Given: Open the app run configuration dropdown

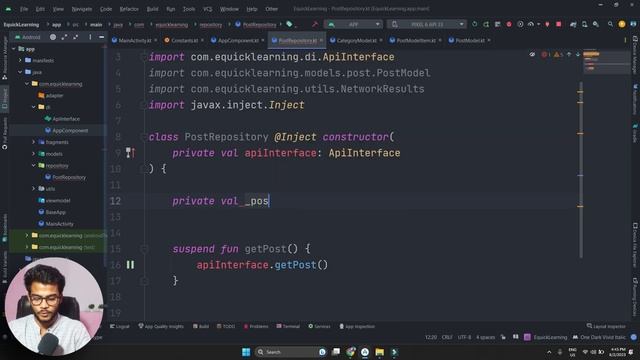Looking at the screenshot, I should click(x=353, y=24).
